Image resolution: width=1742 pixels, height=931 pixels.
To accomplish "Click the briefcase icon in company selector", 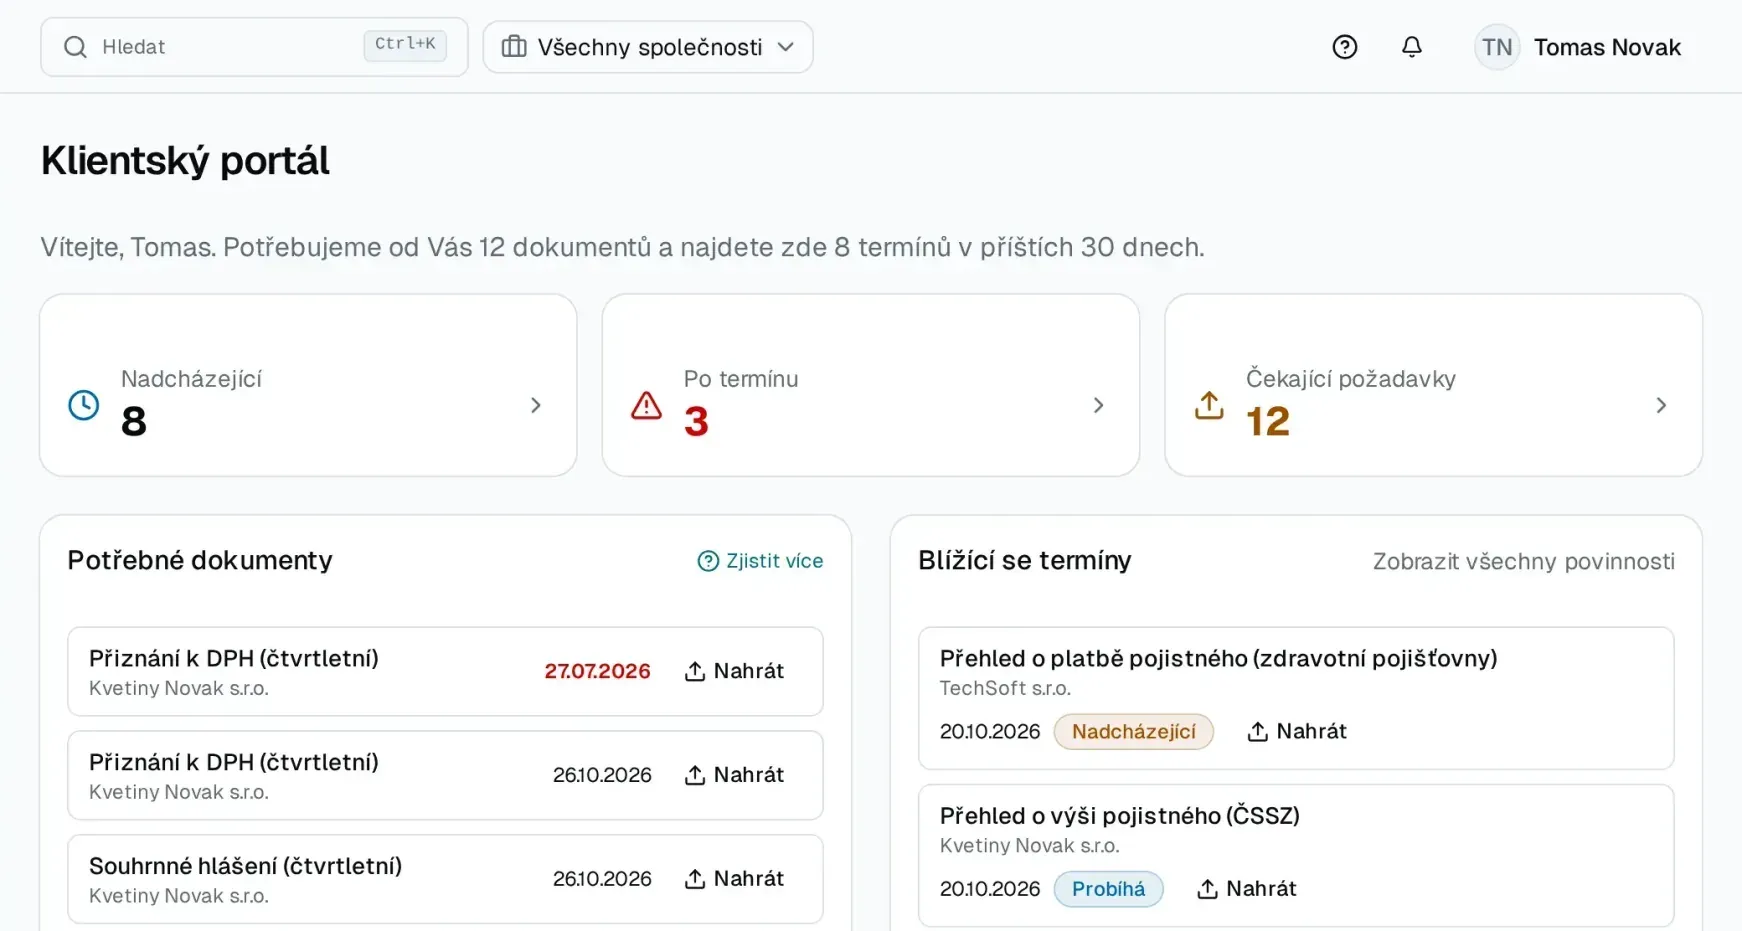I will click(514, 47).
